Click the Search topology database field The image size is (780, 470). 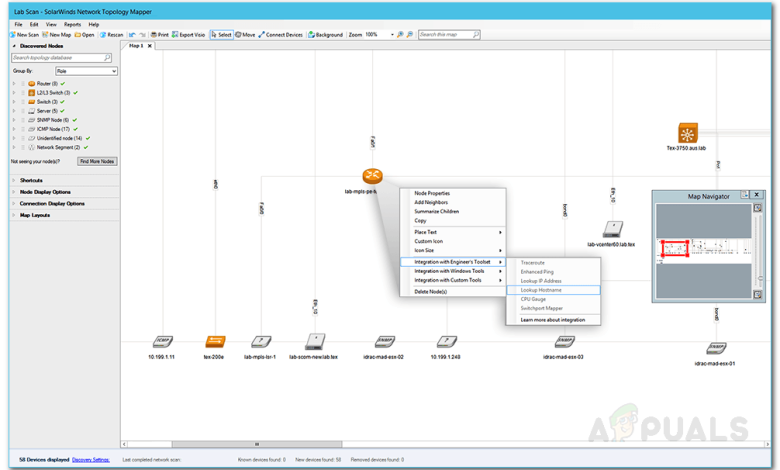61,58
